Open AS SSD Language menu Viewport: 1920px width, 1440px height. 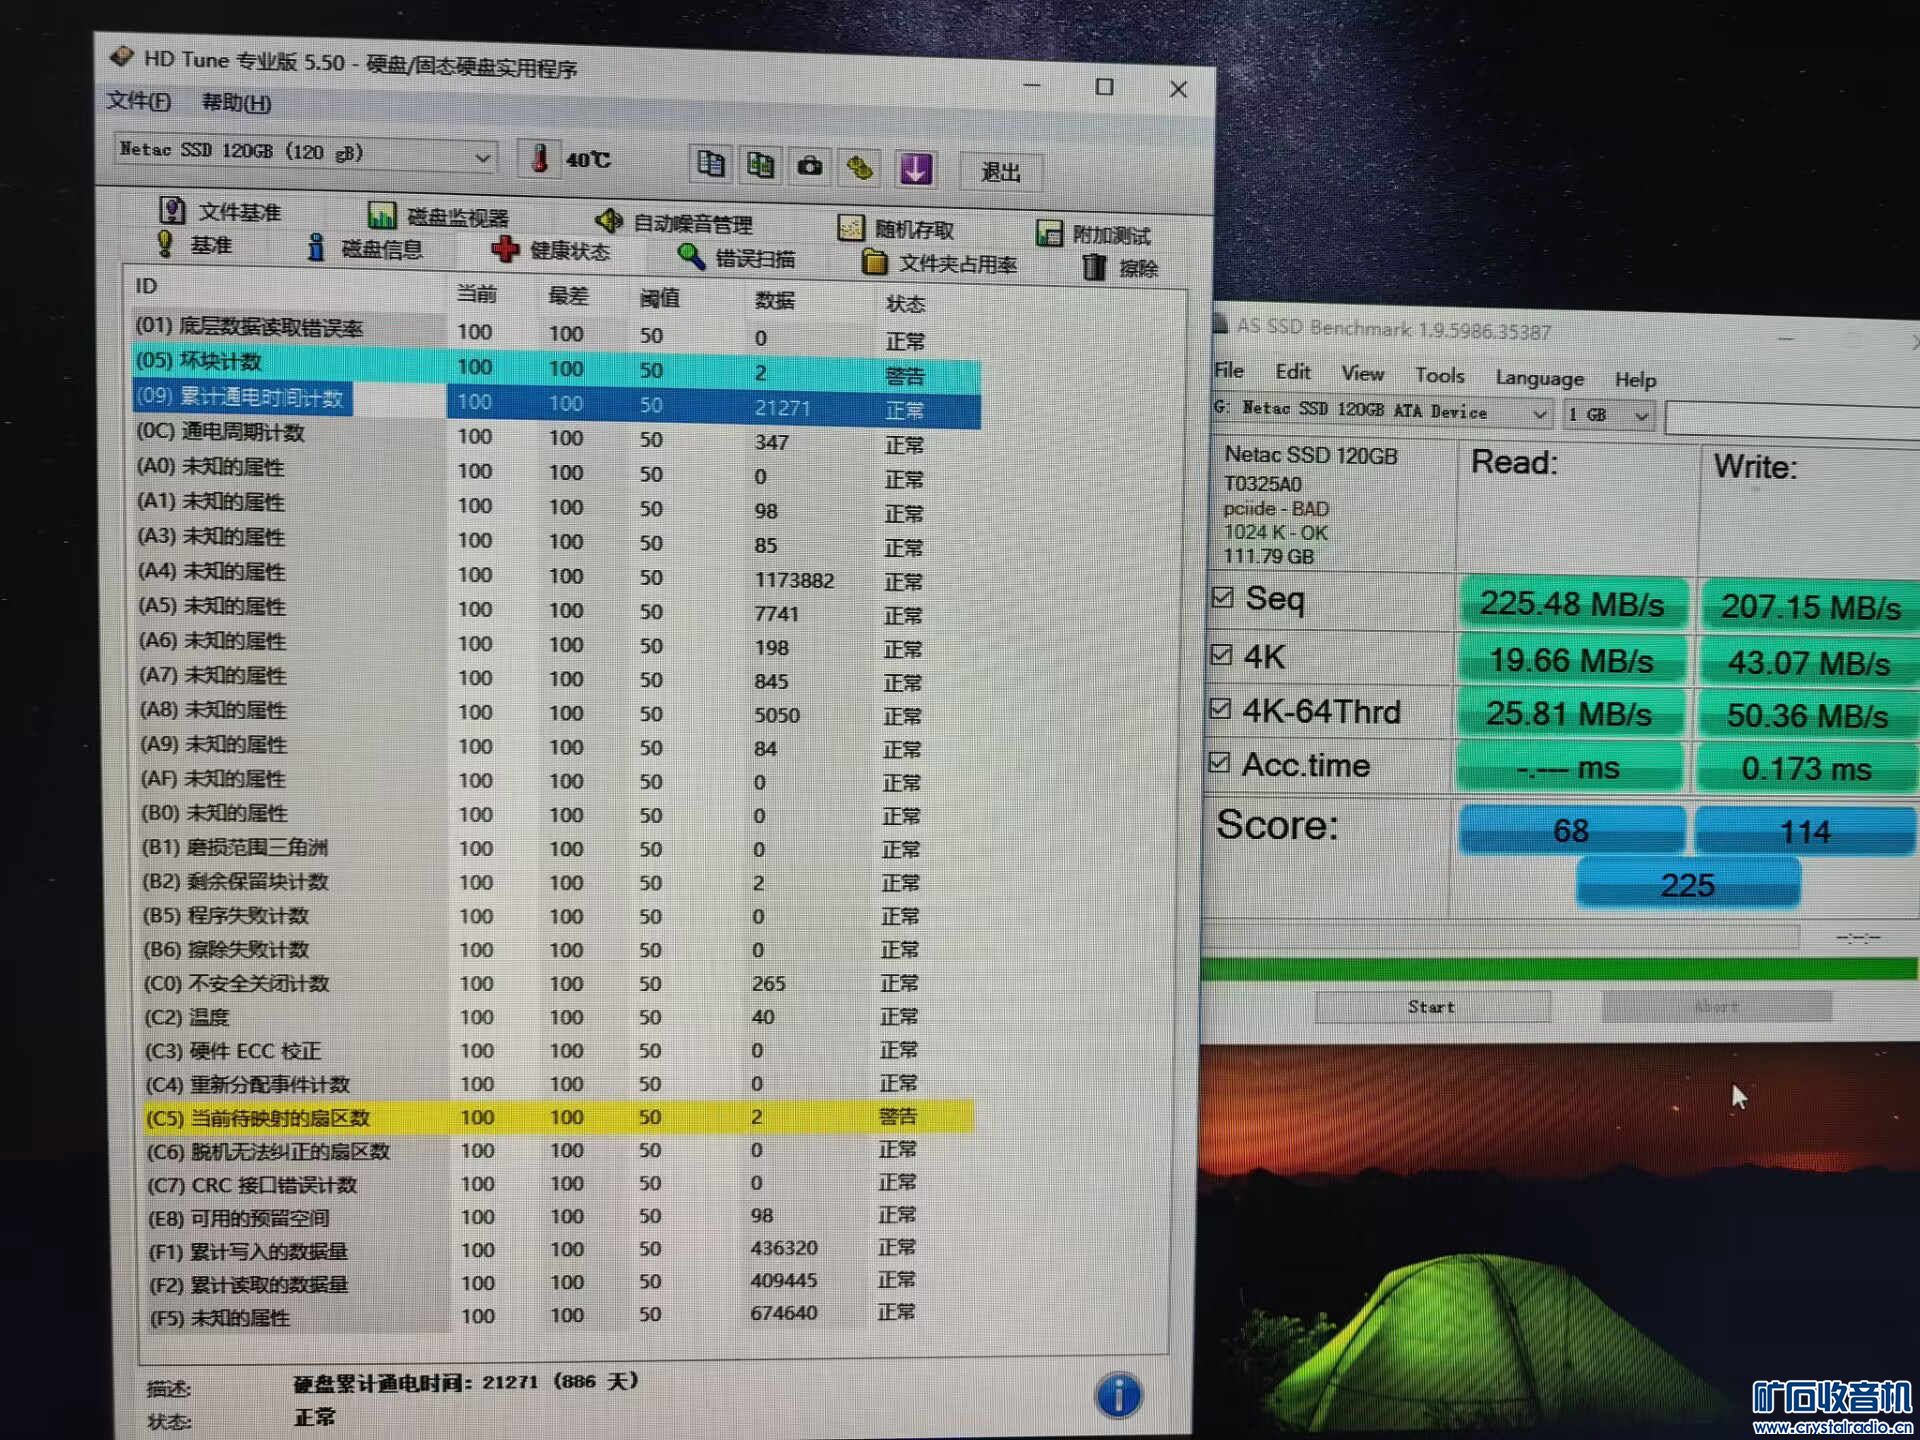point(1539,378)
